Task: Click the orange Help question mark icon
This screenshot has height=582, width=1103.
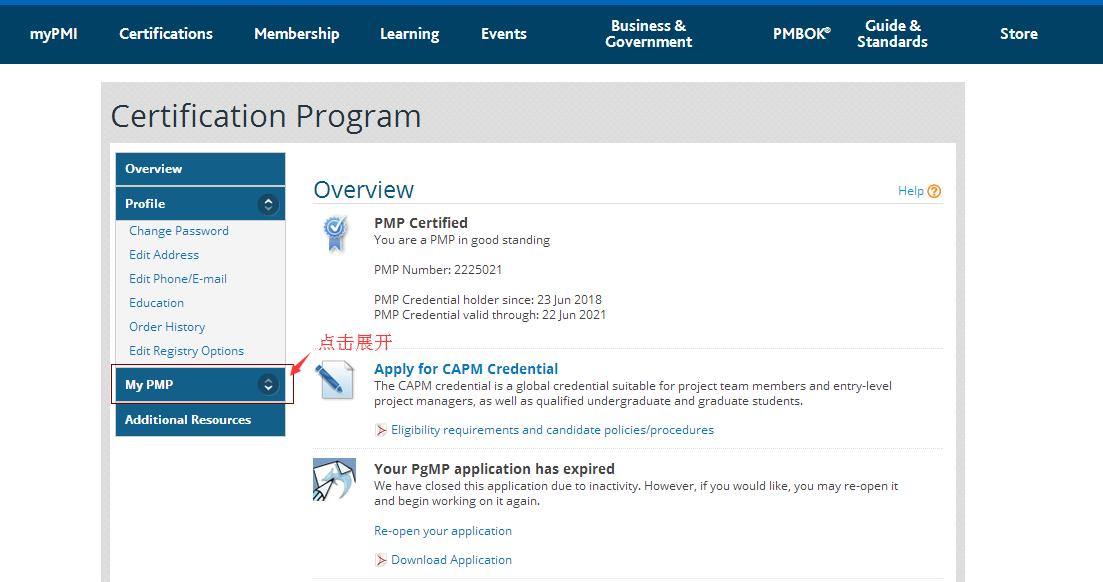Action: 934,191
